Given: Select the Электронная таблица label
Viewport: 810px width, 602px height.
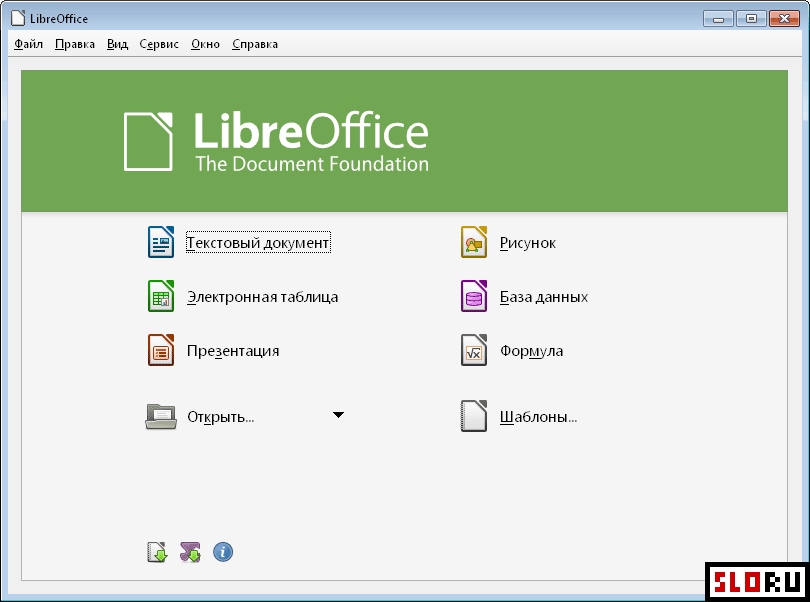Looking at the screenshot, I should (x=262, y=297).
